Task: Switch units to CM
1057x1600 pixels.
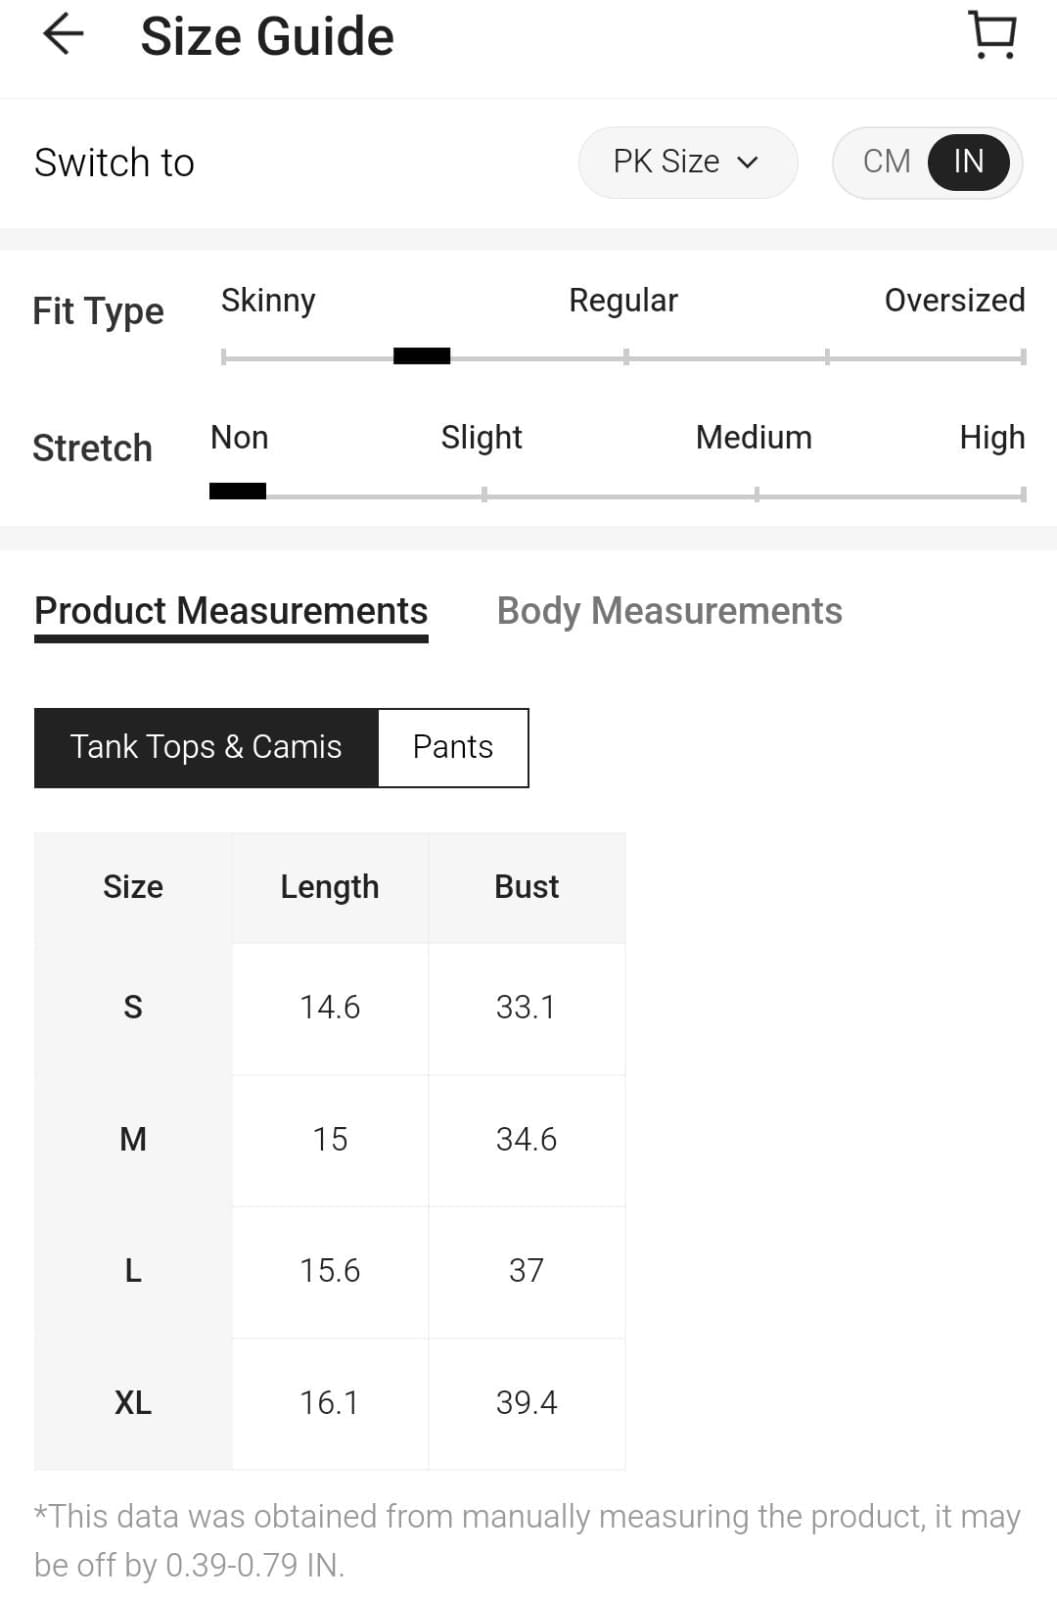Action: tap(886, 162)
